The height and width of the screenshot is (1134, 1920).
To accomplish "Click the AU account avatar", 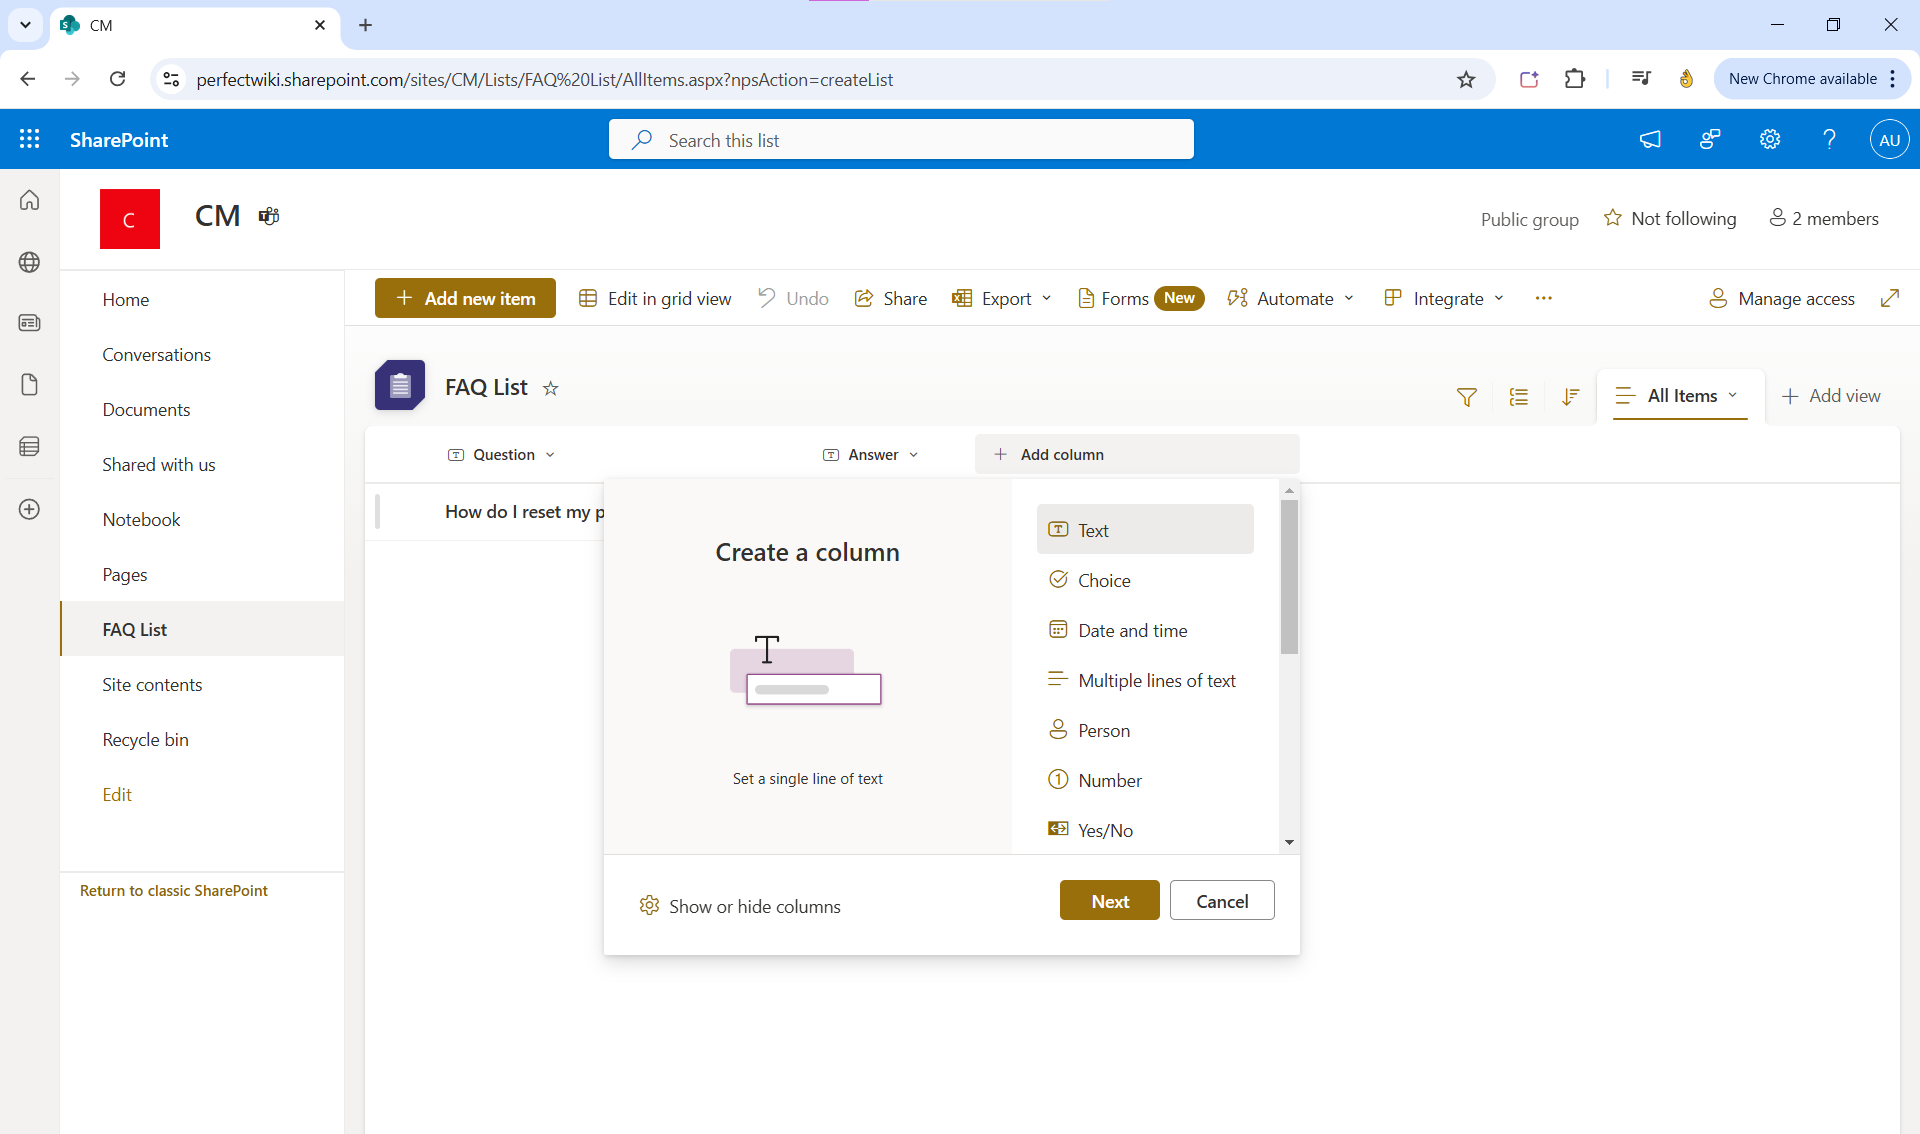I will click(1889, 139).
